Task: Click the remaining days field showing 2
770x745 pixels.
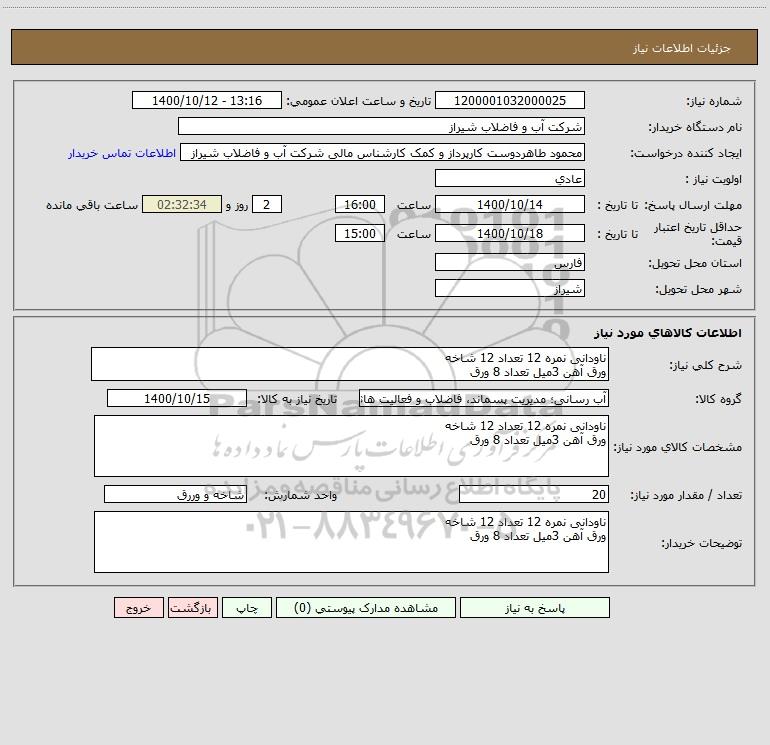Action: coord(267,204)
